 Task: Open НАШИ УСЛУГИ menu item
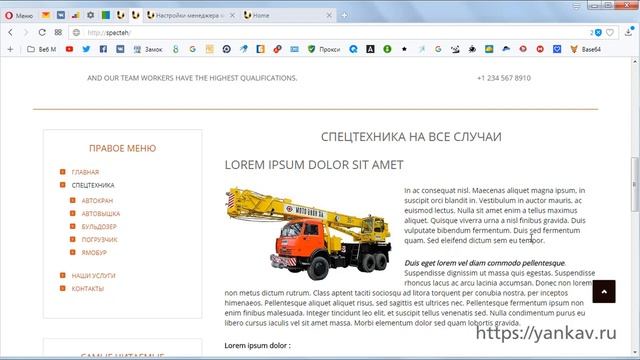93,276
